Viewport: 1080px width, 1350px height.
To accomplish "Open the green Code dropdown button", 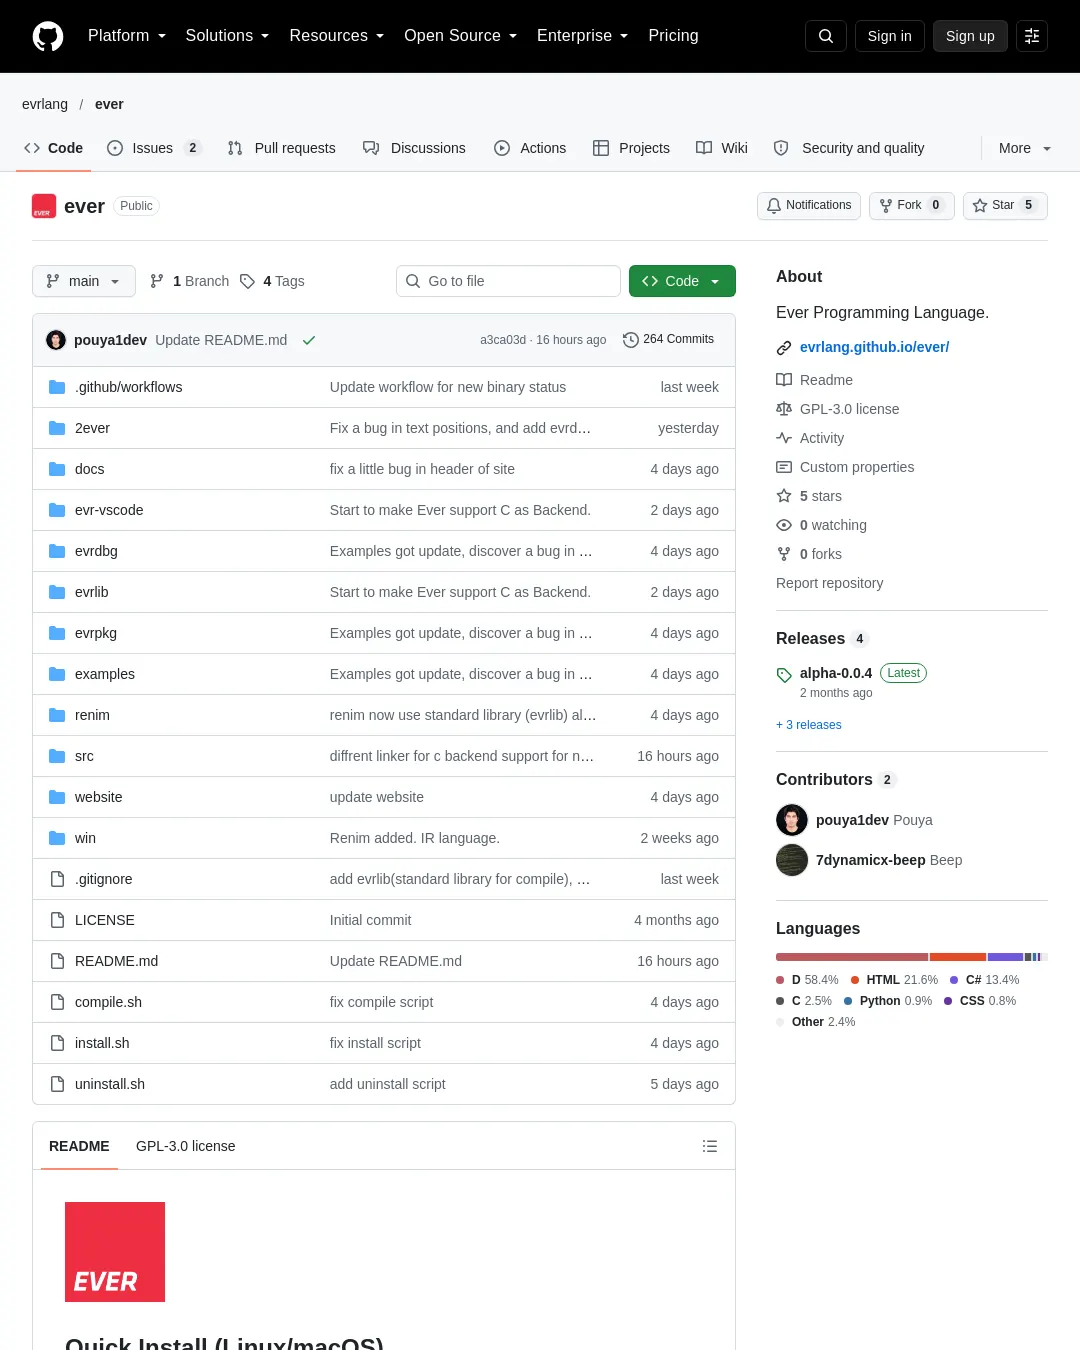I will (x=682, y=281).
